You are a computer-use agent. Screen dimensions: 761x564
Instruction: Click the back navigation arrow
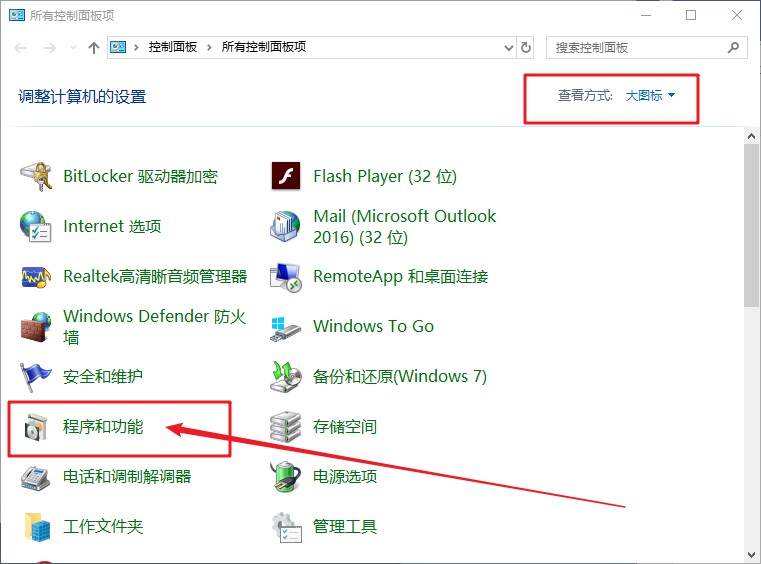tap(20, 48)
